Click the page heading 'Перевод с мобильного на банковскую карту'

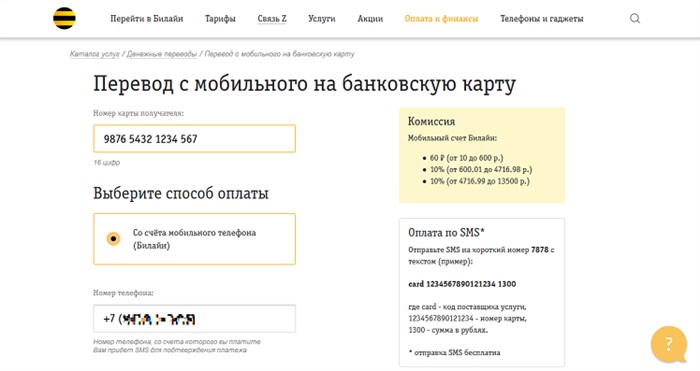click(304, 84)
